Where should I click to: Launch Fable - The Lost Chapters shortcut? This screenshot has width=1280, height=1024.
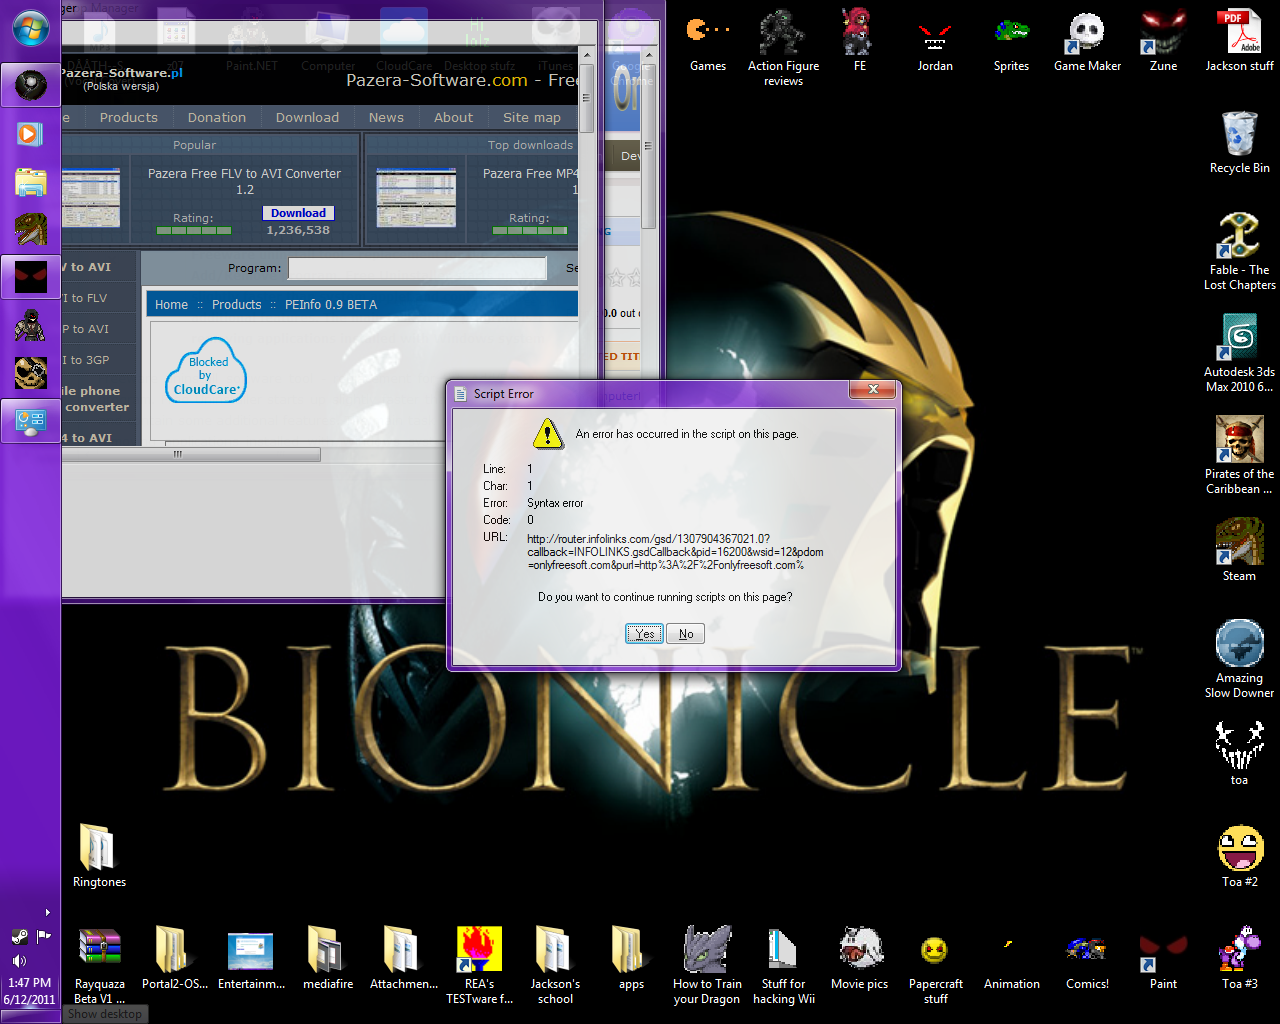[x=1239, y=251]
